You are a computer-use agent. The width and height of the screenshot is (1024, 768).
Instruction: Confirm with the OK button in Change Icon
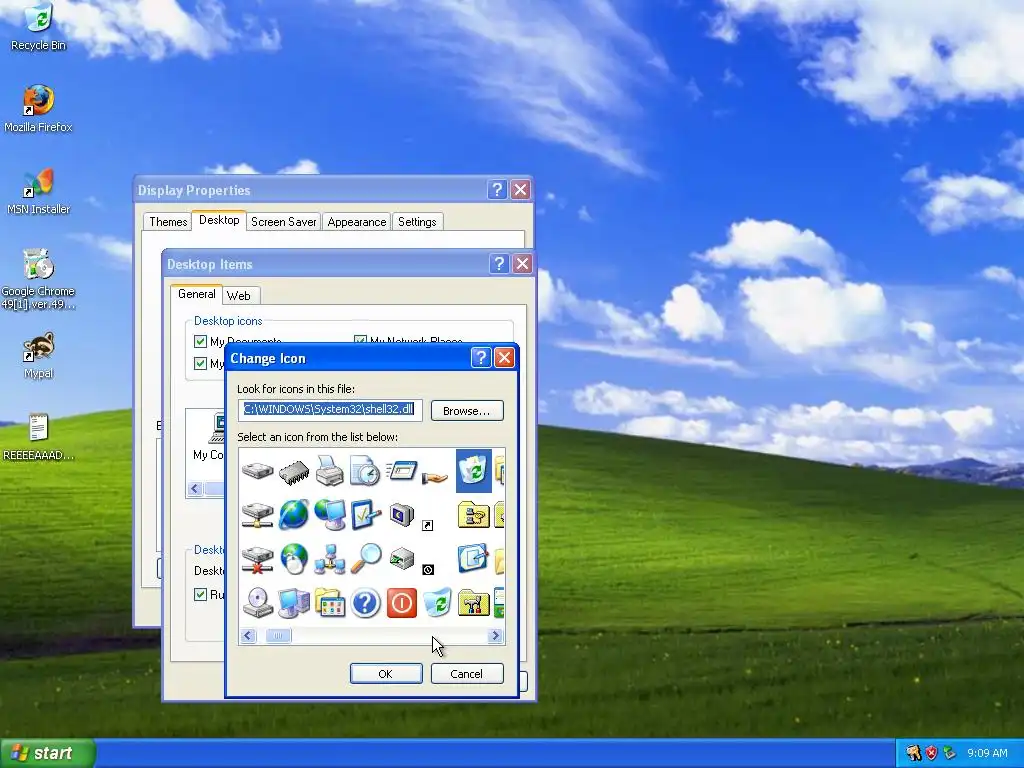coord(386,674)
